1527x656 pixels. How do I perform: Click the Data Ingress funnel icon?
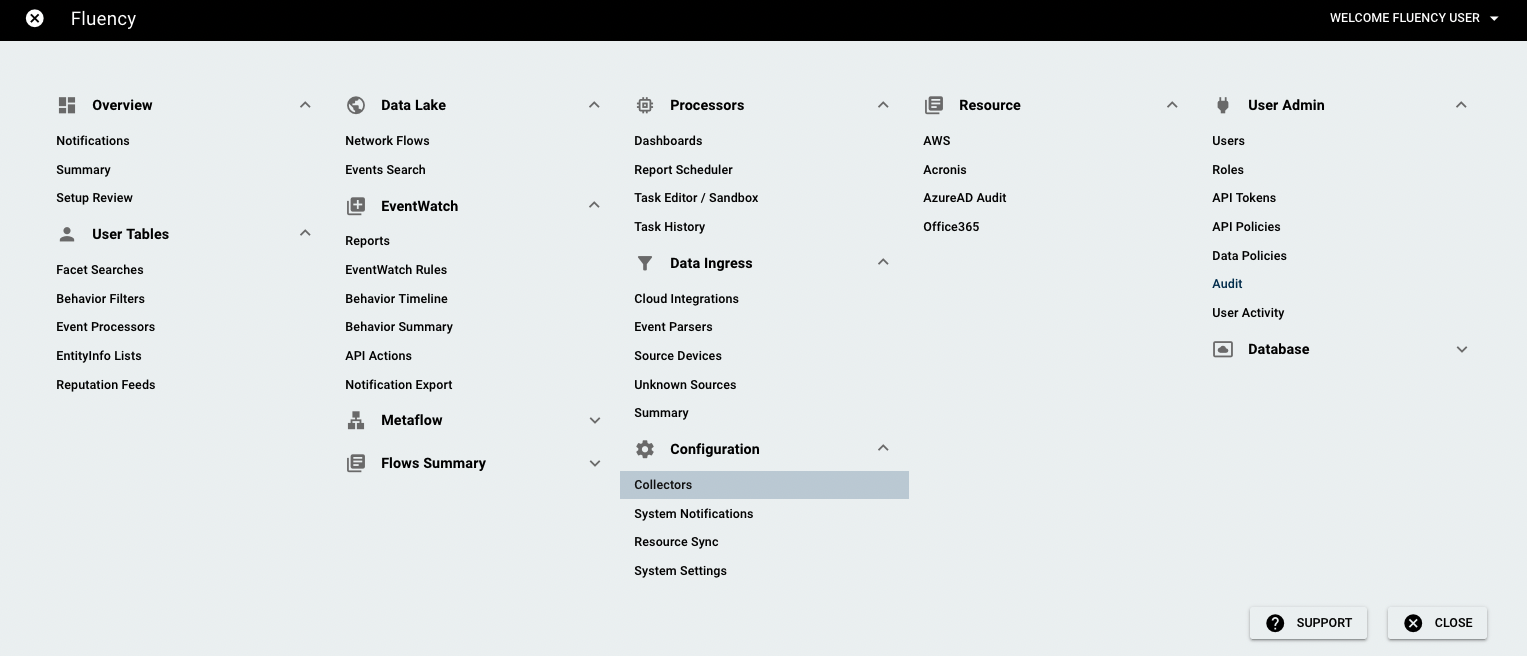645,263
